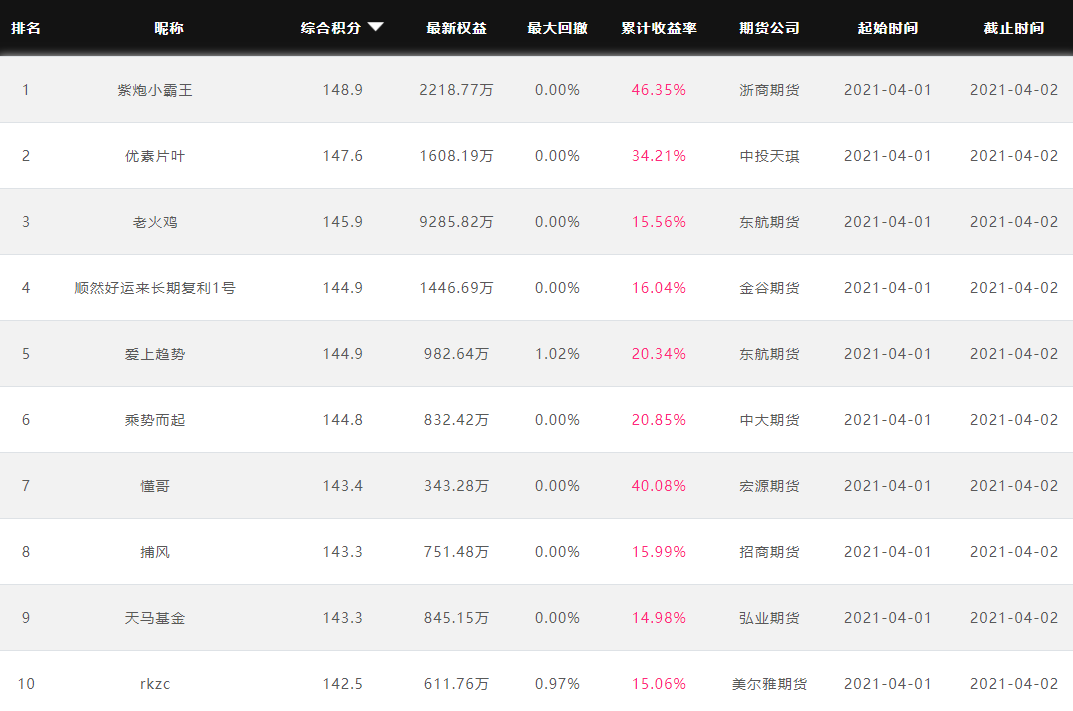The image size is (1073, 711).
Task: Select equity value 611.76万
Action: 456,684
